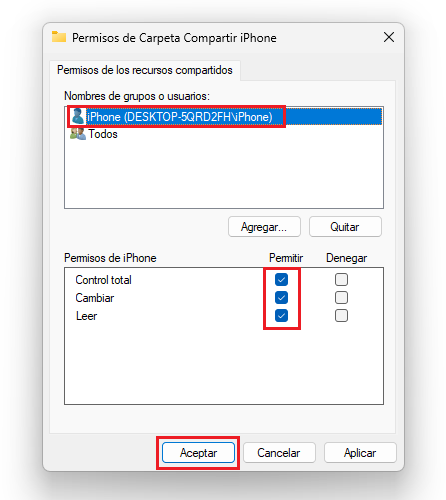Confirm with the Aceptar button
This screenshot has height=500, width=446.
(198, 453)
